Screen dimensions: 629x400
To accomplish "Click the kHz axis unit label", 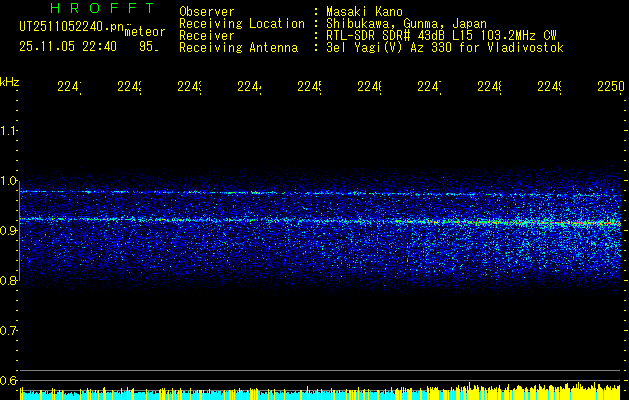I will pos(10,82).
